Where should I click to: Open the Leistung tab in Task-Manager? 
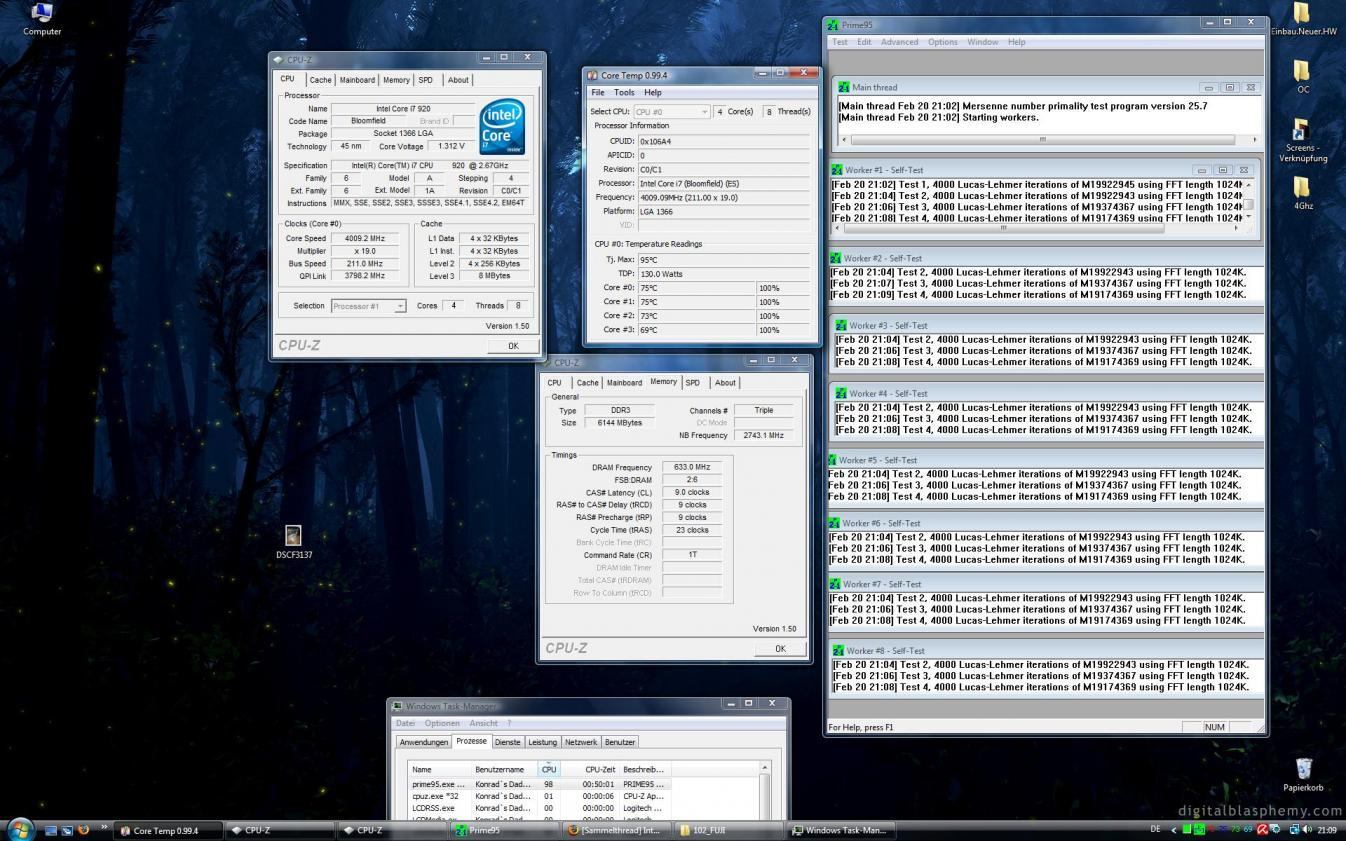tap(542, 742)
